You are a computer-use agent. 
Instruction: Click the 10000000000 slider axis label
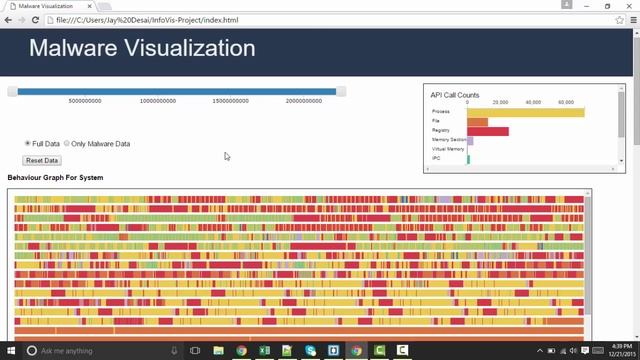click(158, 101)
